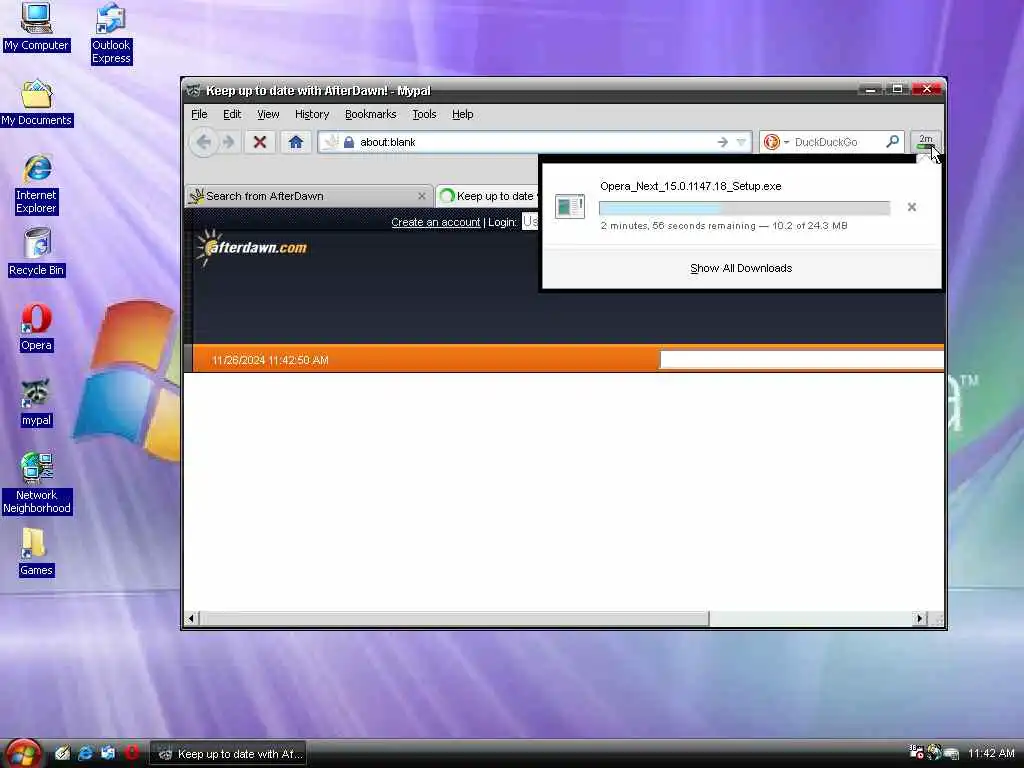Open the File menu

pyautogui.click(x=199, y=114)
